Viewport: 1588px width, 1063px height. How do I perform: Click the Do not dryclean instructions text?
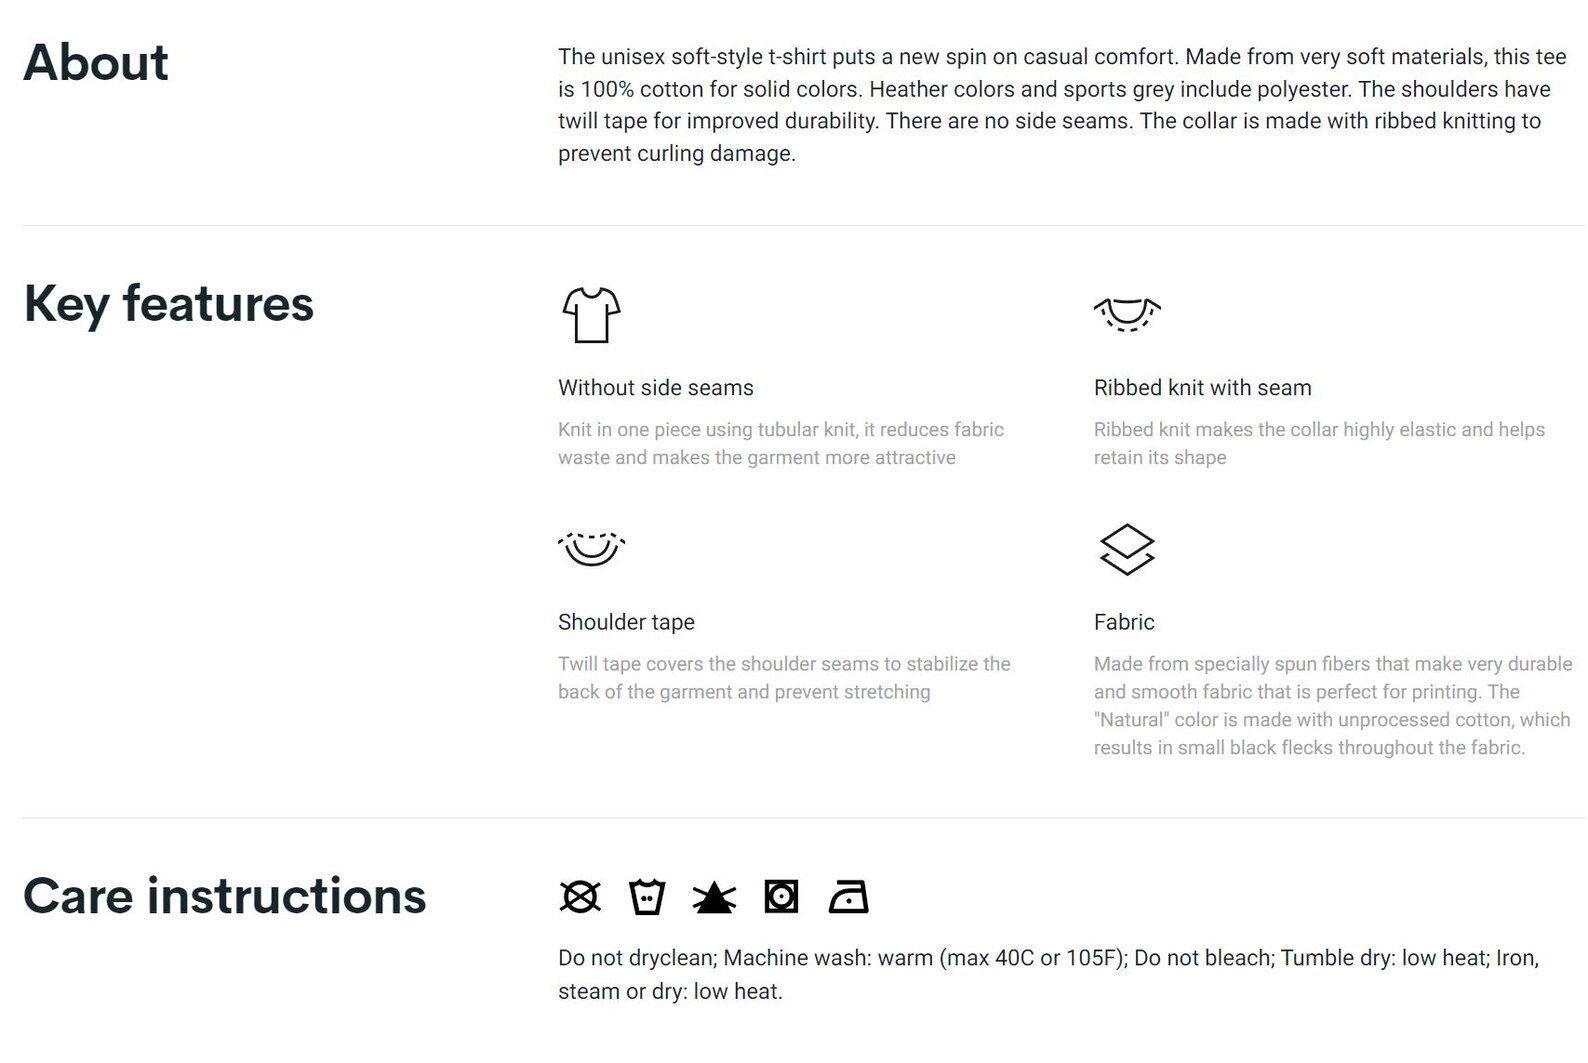pyautogui.click(x=1048, y=974)
